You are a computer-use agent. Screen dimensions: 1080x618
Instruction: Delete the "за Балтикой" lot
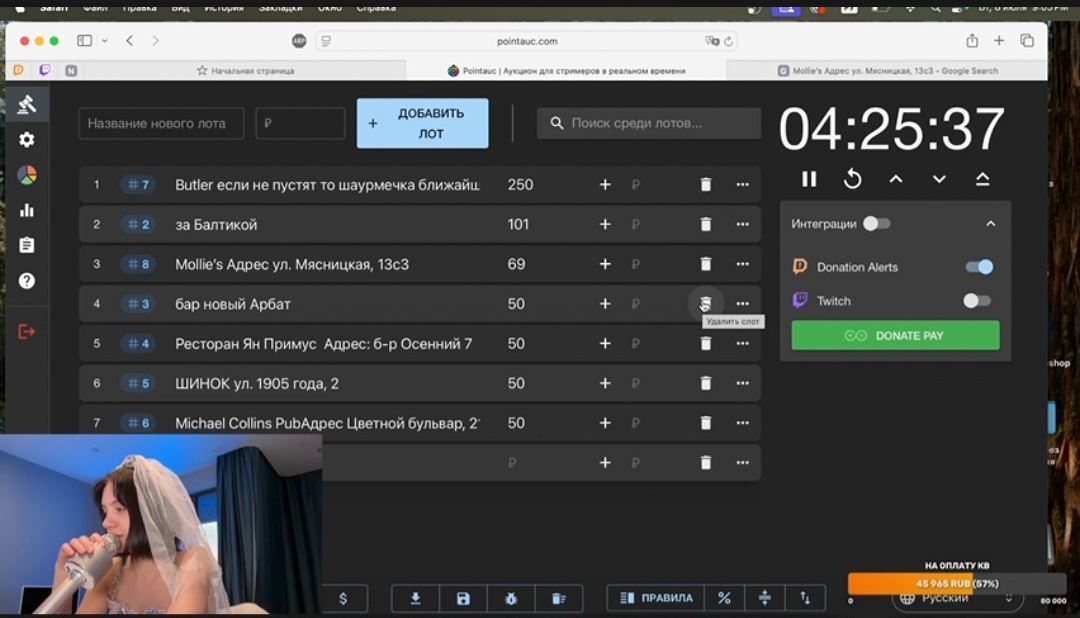705,224
